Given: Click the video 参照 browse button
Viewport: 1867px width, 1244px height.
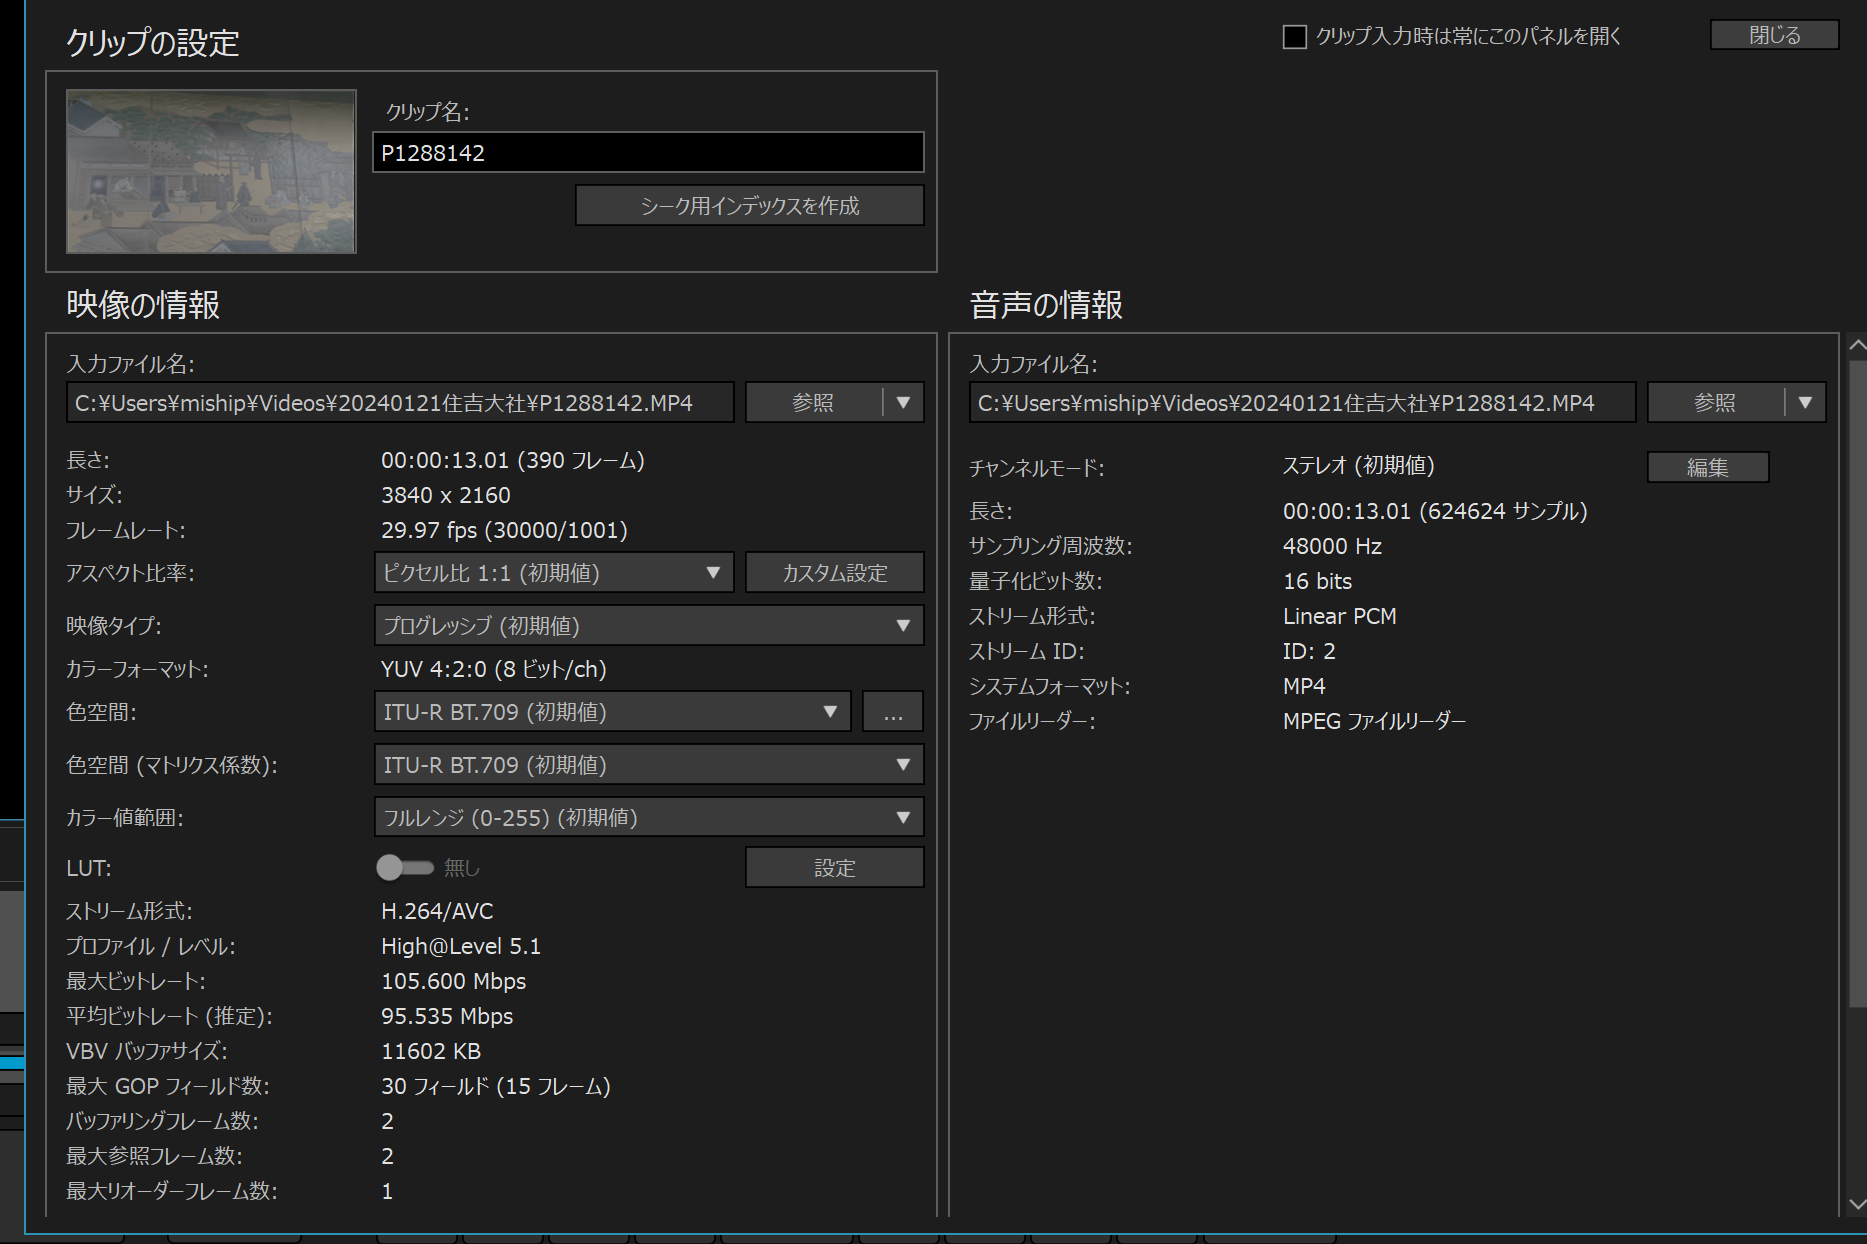Looking at the screenshot, I should point(813,403).
